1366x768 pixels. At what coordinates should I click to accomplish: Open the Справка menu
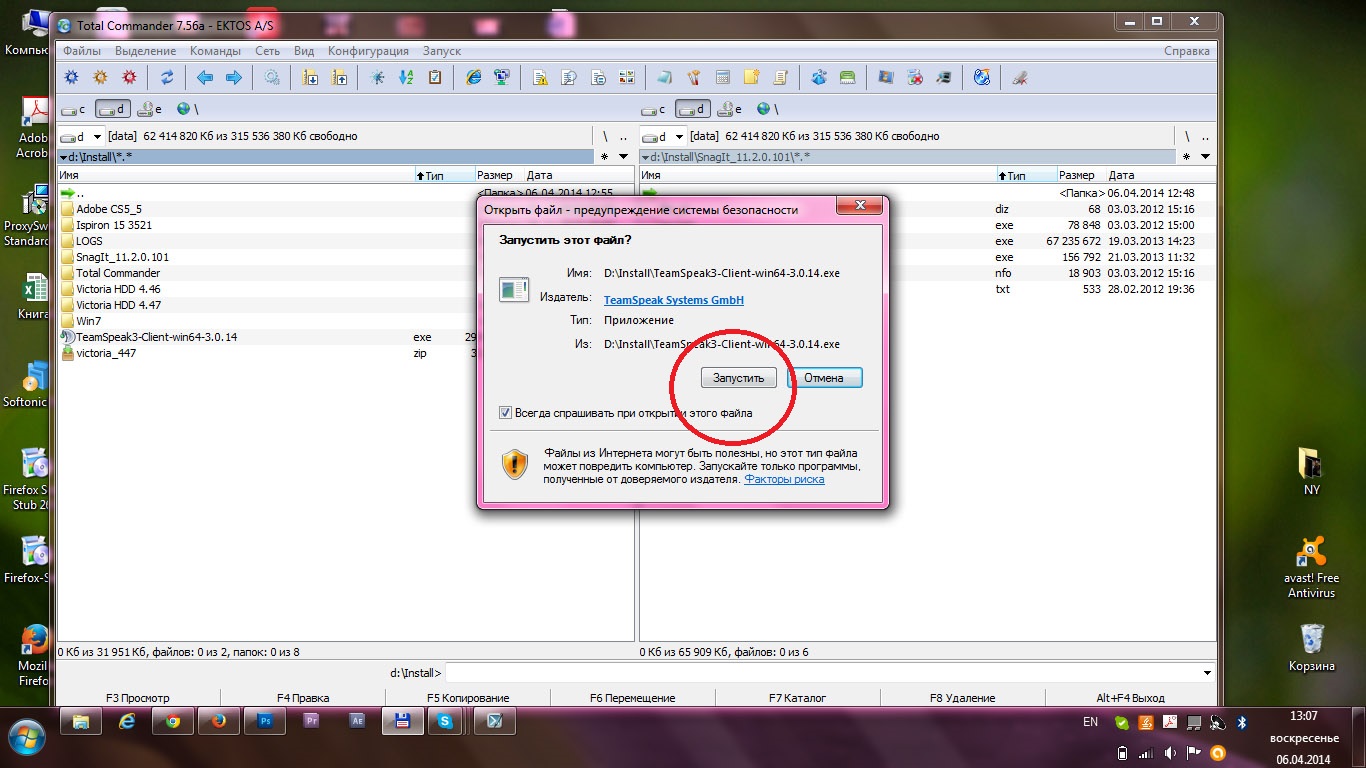click(x=1186, y=51)
